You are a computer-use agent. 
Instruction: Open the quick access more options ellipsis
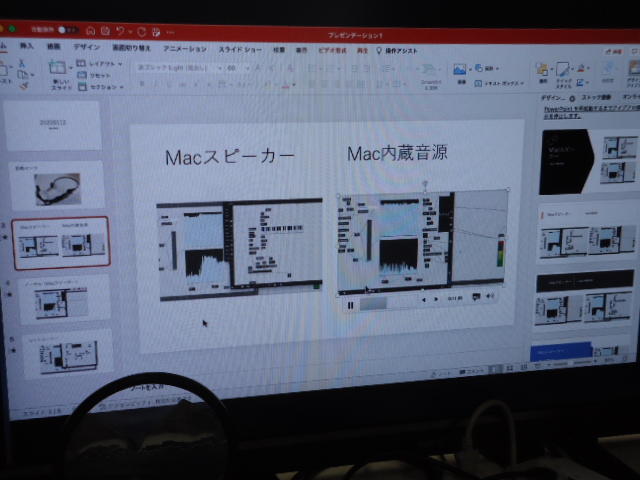171,32
